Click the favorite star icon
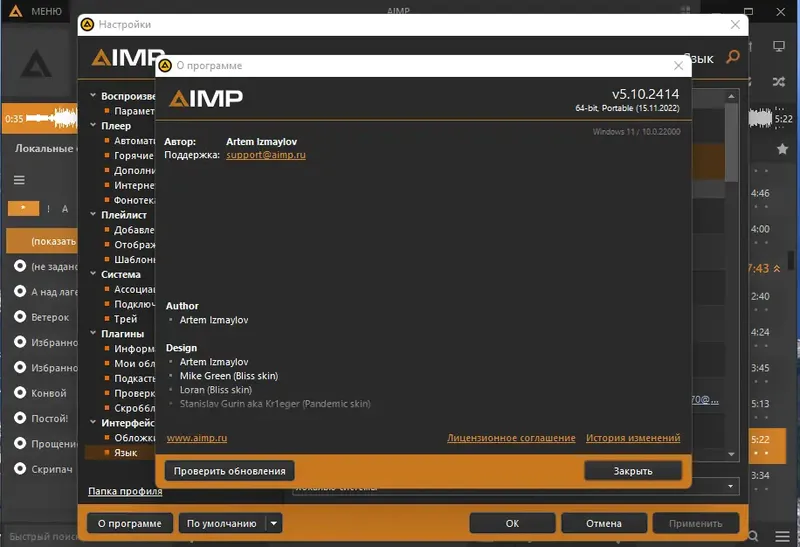This screenshot has width=800, height=547. 782,148
